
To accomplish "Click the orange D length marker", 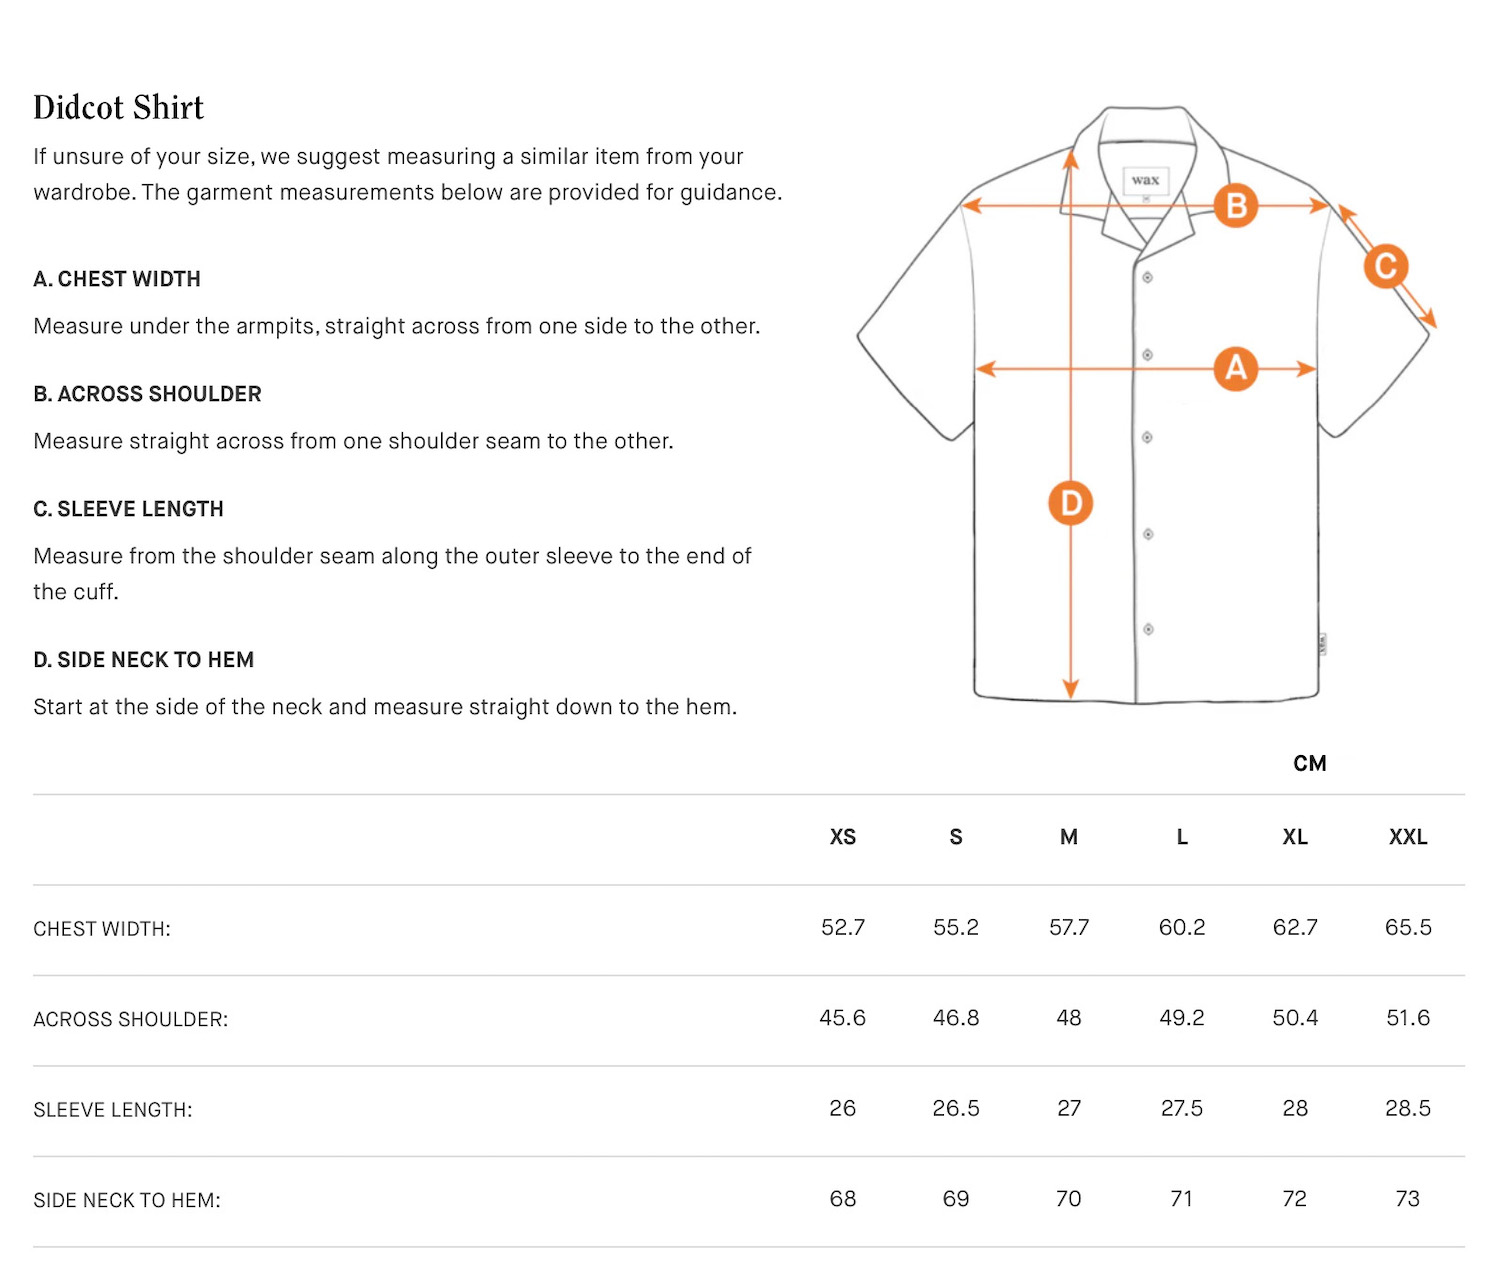I will pyautogui.click(x=1070, y=503).
